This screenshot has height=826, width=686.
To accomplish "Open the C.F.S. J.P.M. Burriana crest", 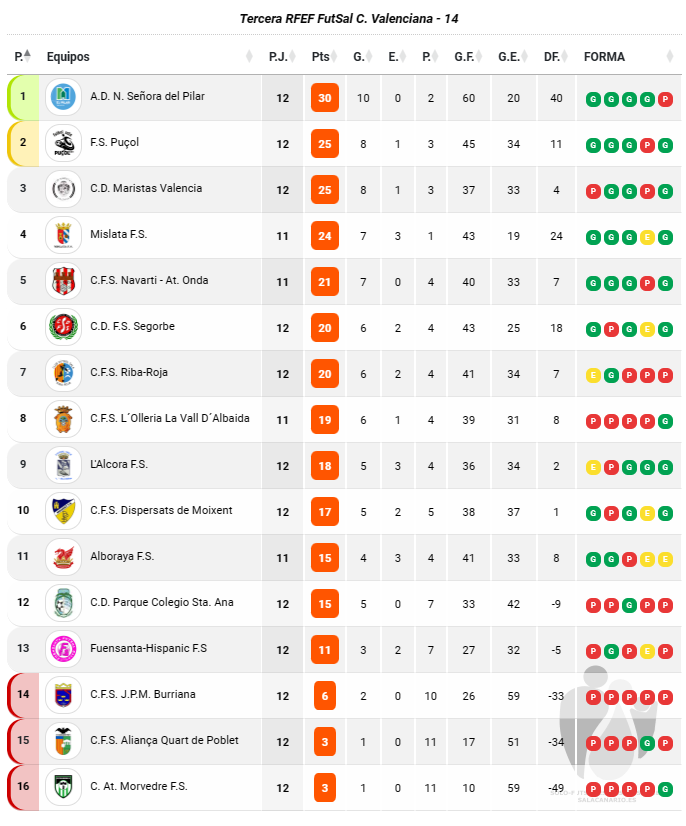I will pyautogui.click(x=63, y=695).
